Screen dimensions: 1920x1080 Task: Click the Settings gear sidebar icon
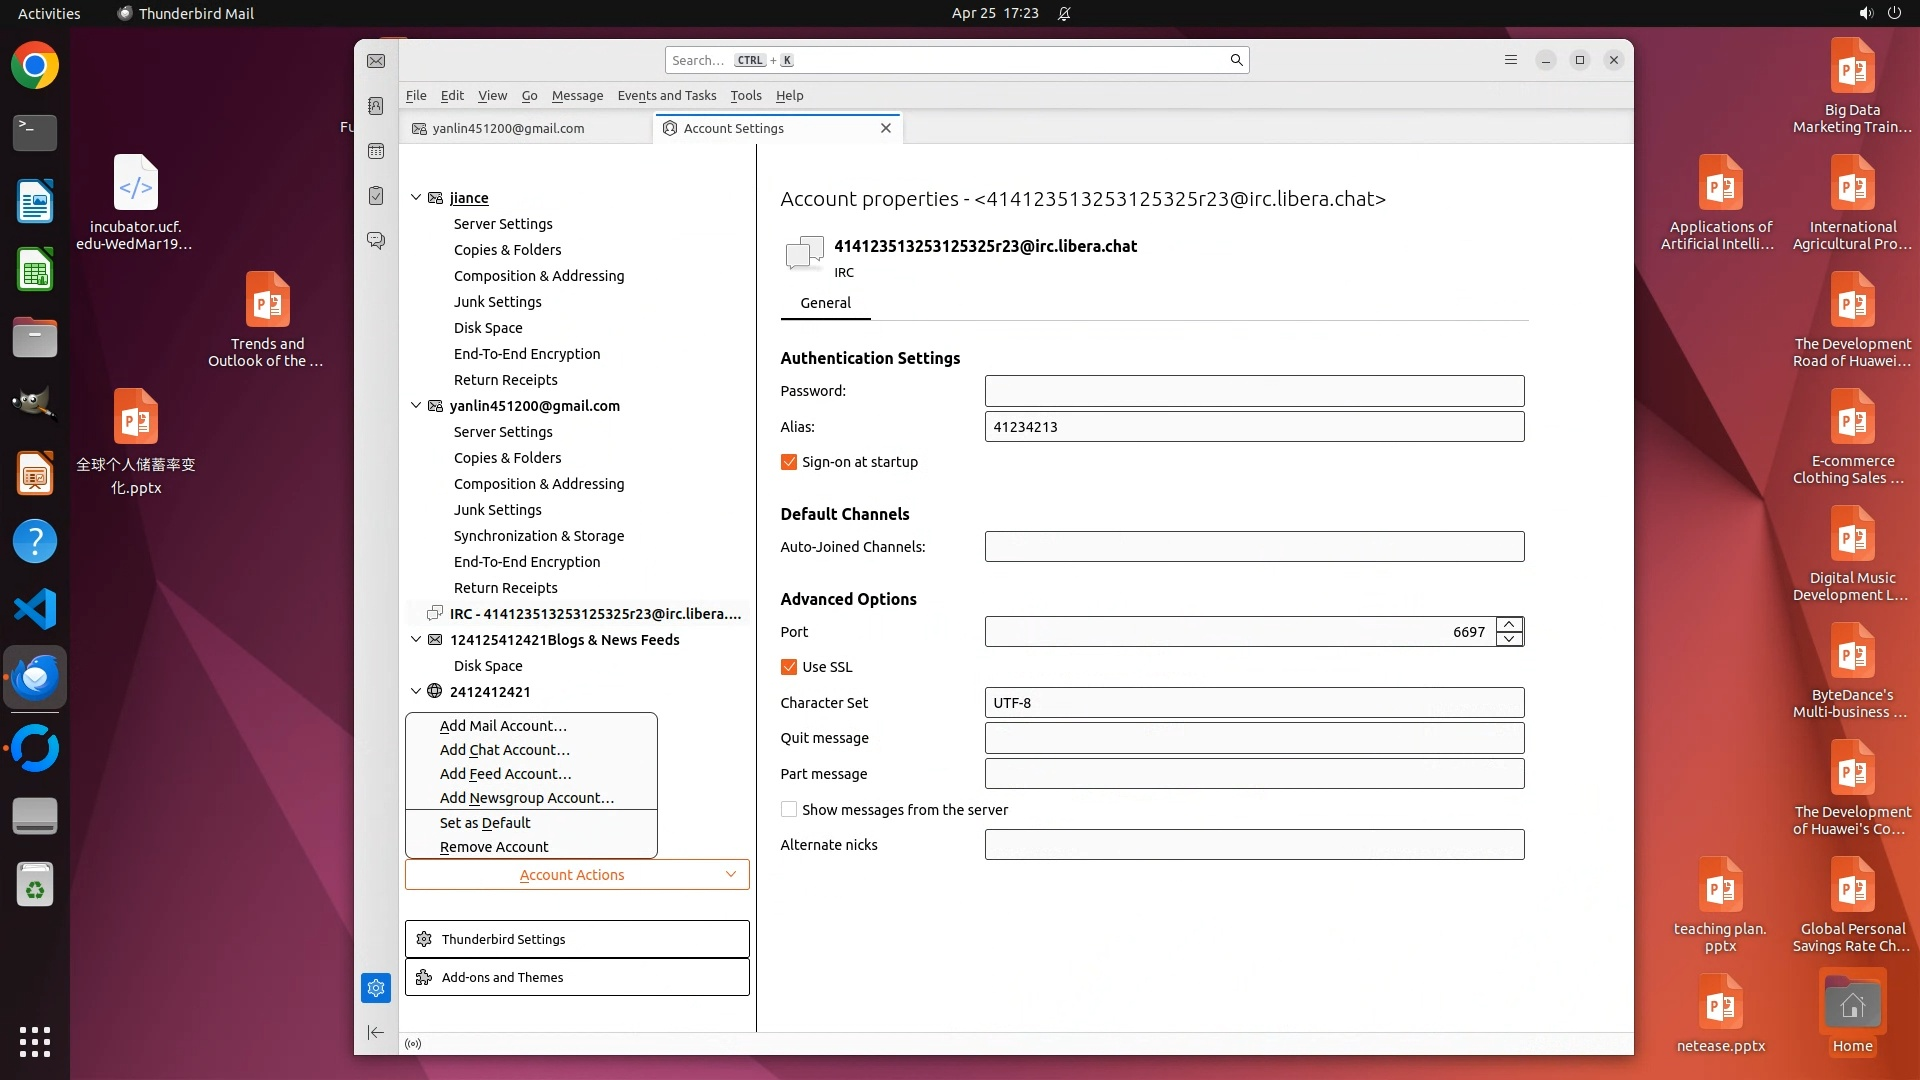pyautogui.click(x=376, y=988)
